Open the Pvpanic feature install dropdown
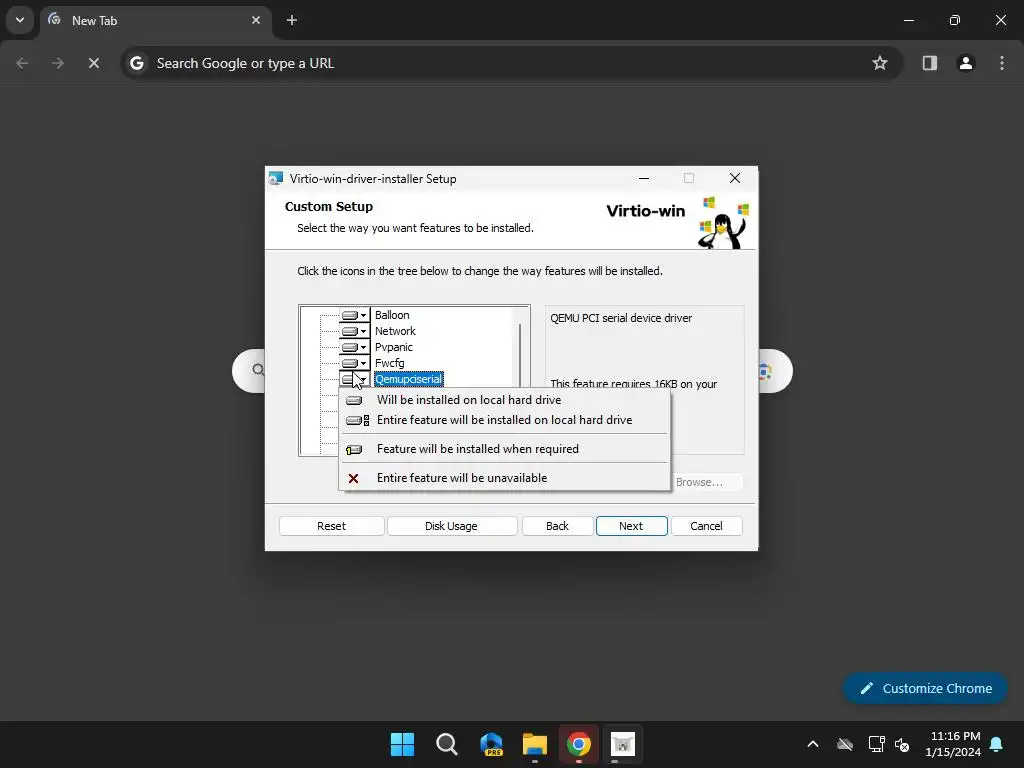Image resolution: width=1024 pixels, height=768 pixels. pyautogui.click(x=355, y=347)
